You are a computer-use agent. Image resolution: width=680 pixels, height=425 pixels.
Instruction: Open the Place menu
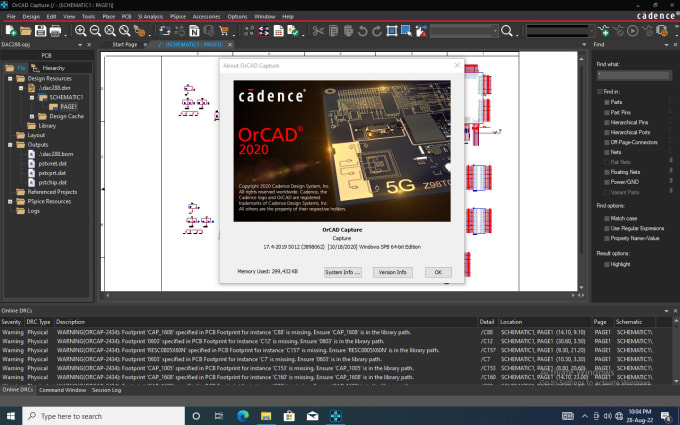(x=108, y=16)
